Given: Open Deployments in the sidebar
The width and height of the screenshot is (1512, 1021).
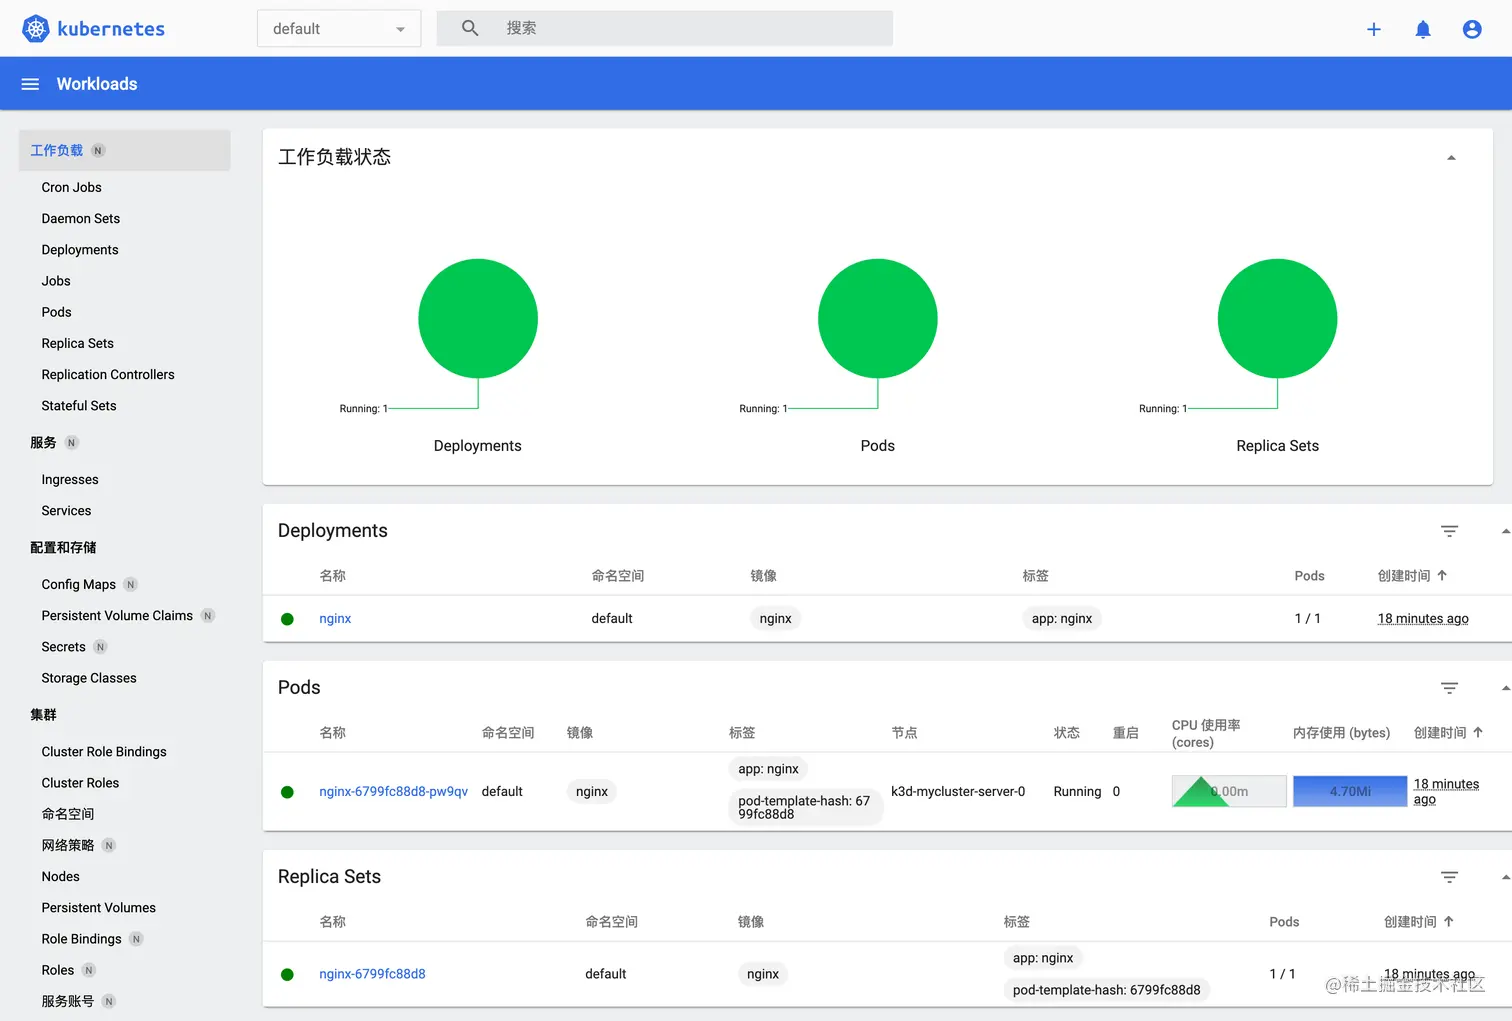Looking at the screenshot, I should coord(80,250).
